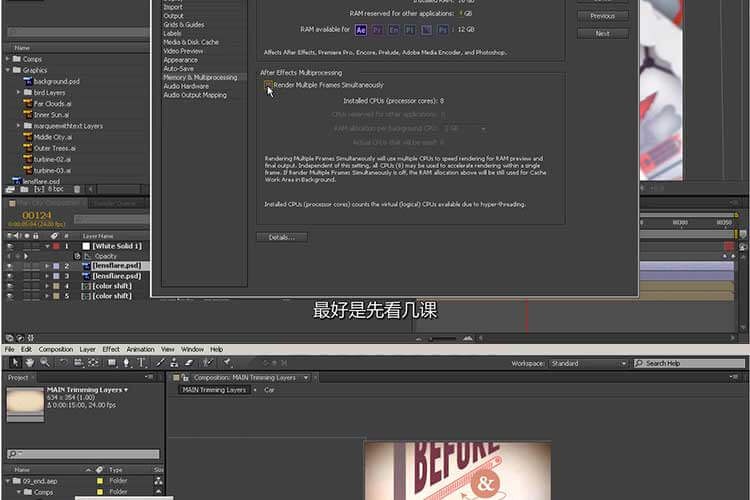Click the braces icon at timeline bottom-left
The width and height of the screenshot is (750, 500).
pyautogui.click(x=31, y=338)
